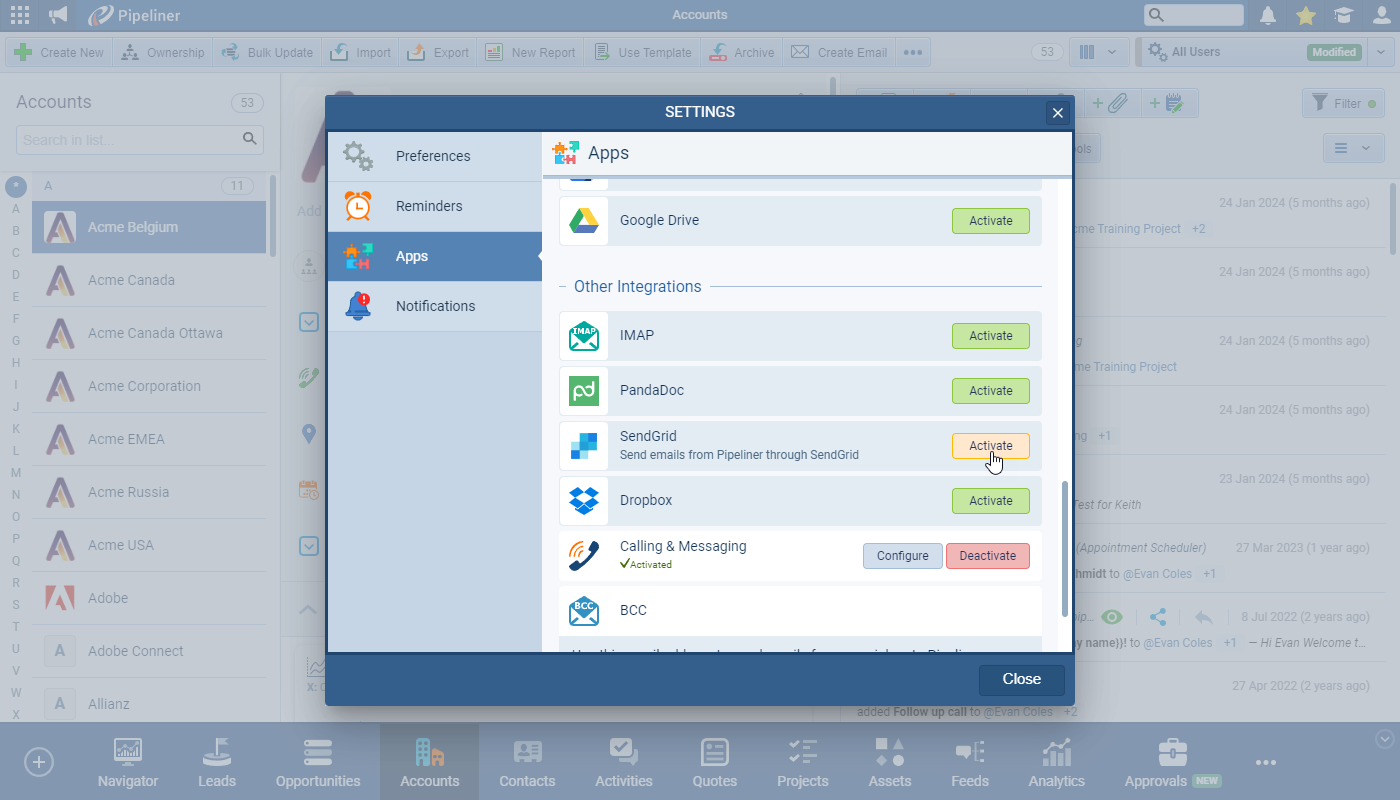Open the Notifications settings tab
This screenshot has width=1400, height=800.
[x=434, y=306]
